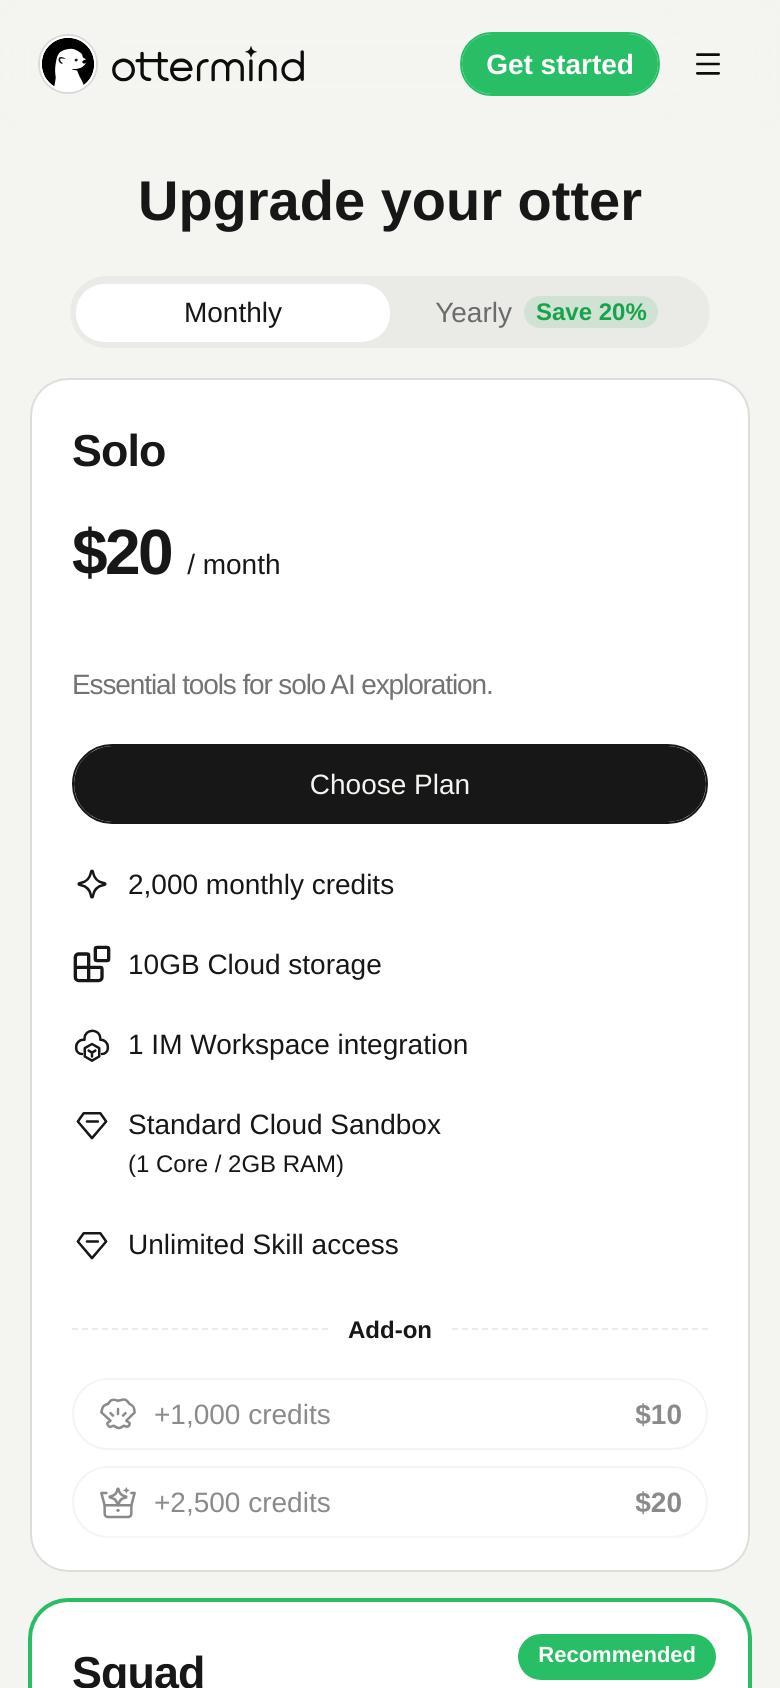This screenshot has height=1688, width=780.
Task: Click the Squad plan title
Action: pyautogui.click(x=138, y=1671)
